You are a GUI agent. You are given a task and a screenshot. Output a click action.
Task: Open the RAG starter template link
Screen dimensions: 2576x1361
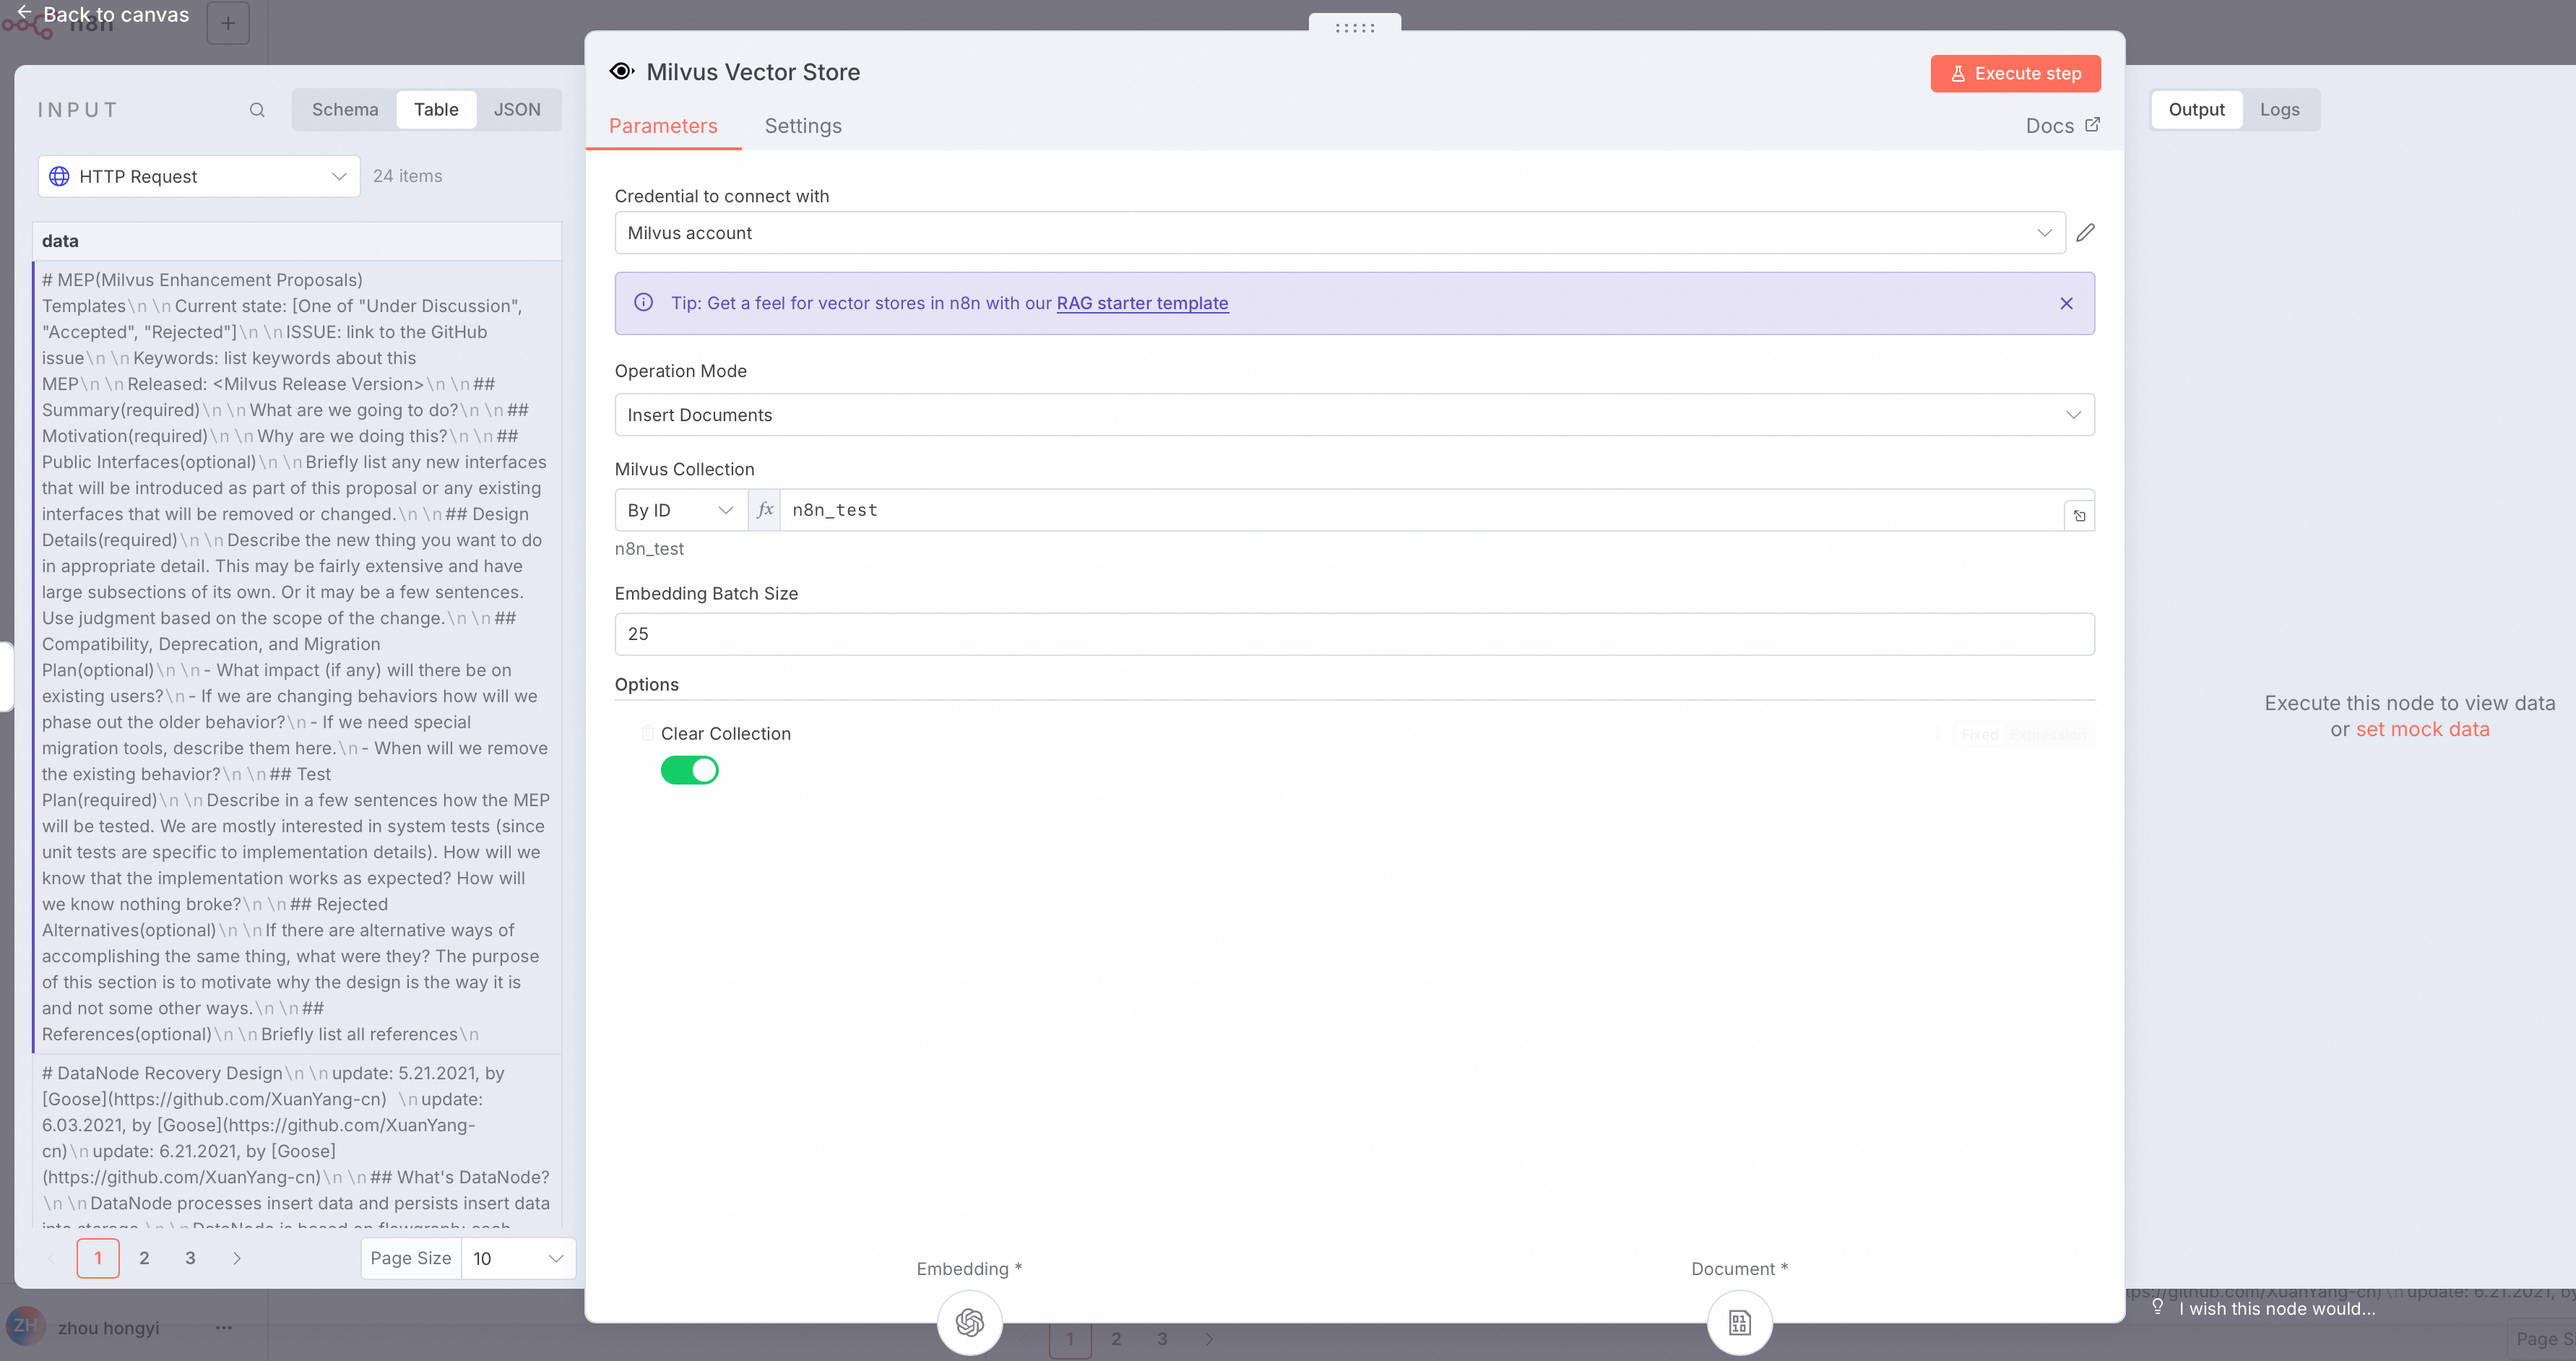point(1143,303)
